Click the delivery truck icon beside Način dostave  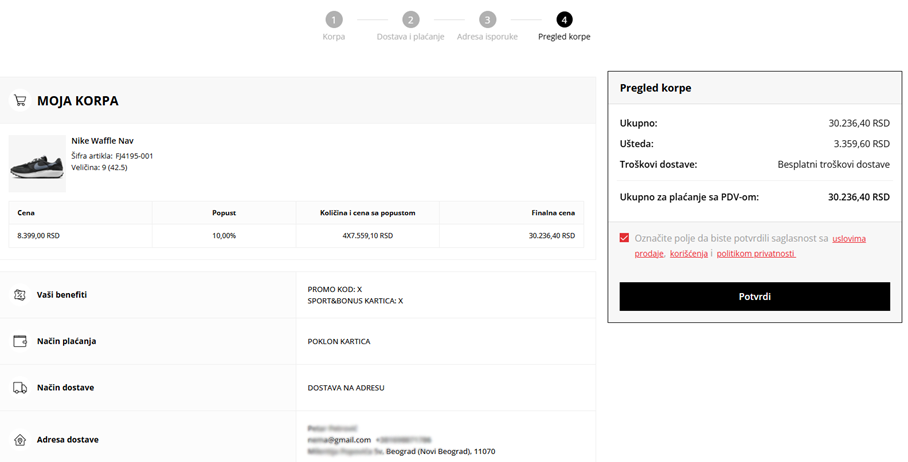click(x=19, y=387)
